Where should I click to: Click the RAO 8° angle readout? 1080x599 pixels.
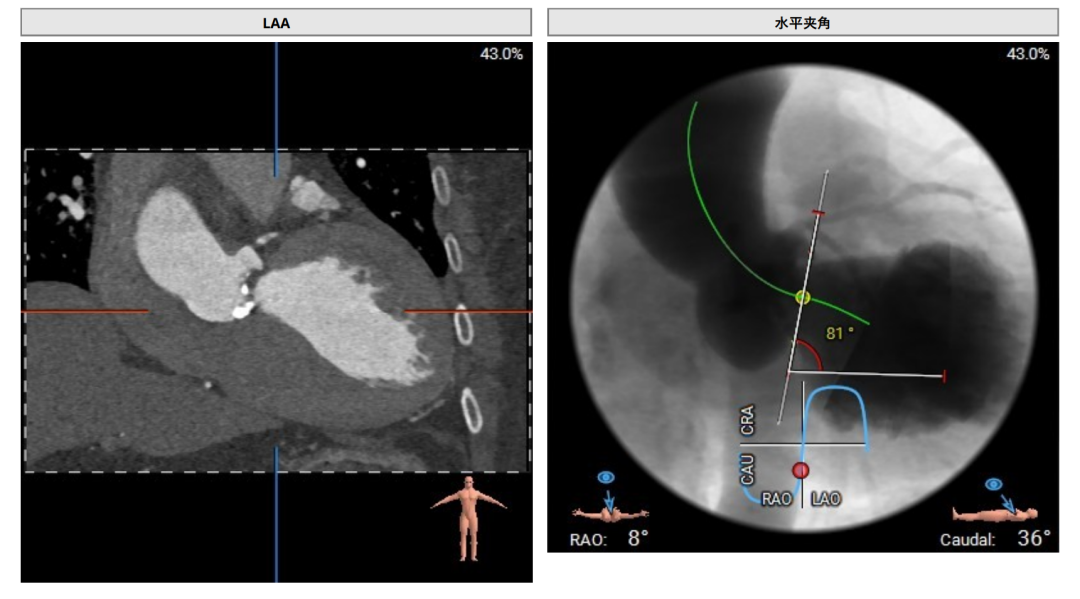coord(609,538)
